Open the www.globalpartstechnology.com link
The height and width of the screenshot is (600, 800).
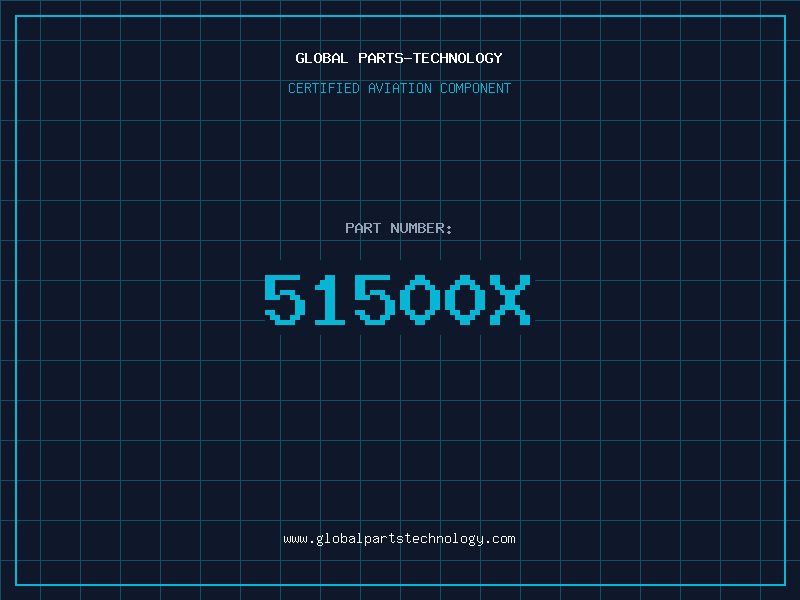(x=399, y=539)
